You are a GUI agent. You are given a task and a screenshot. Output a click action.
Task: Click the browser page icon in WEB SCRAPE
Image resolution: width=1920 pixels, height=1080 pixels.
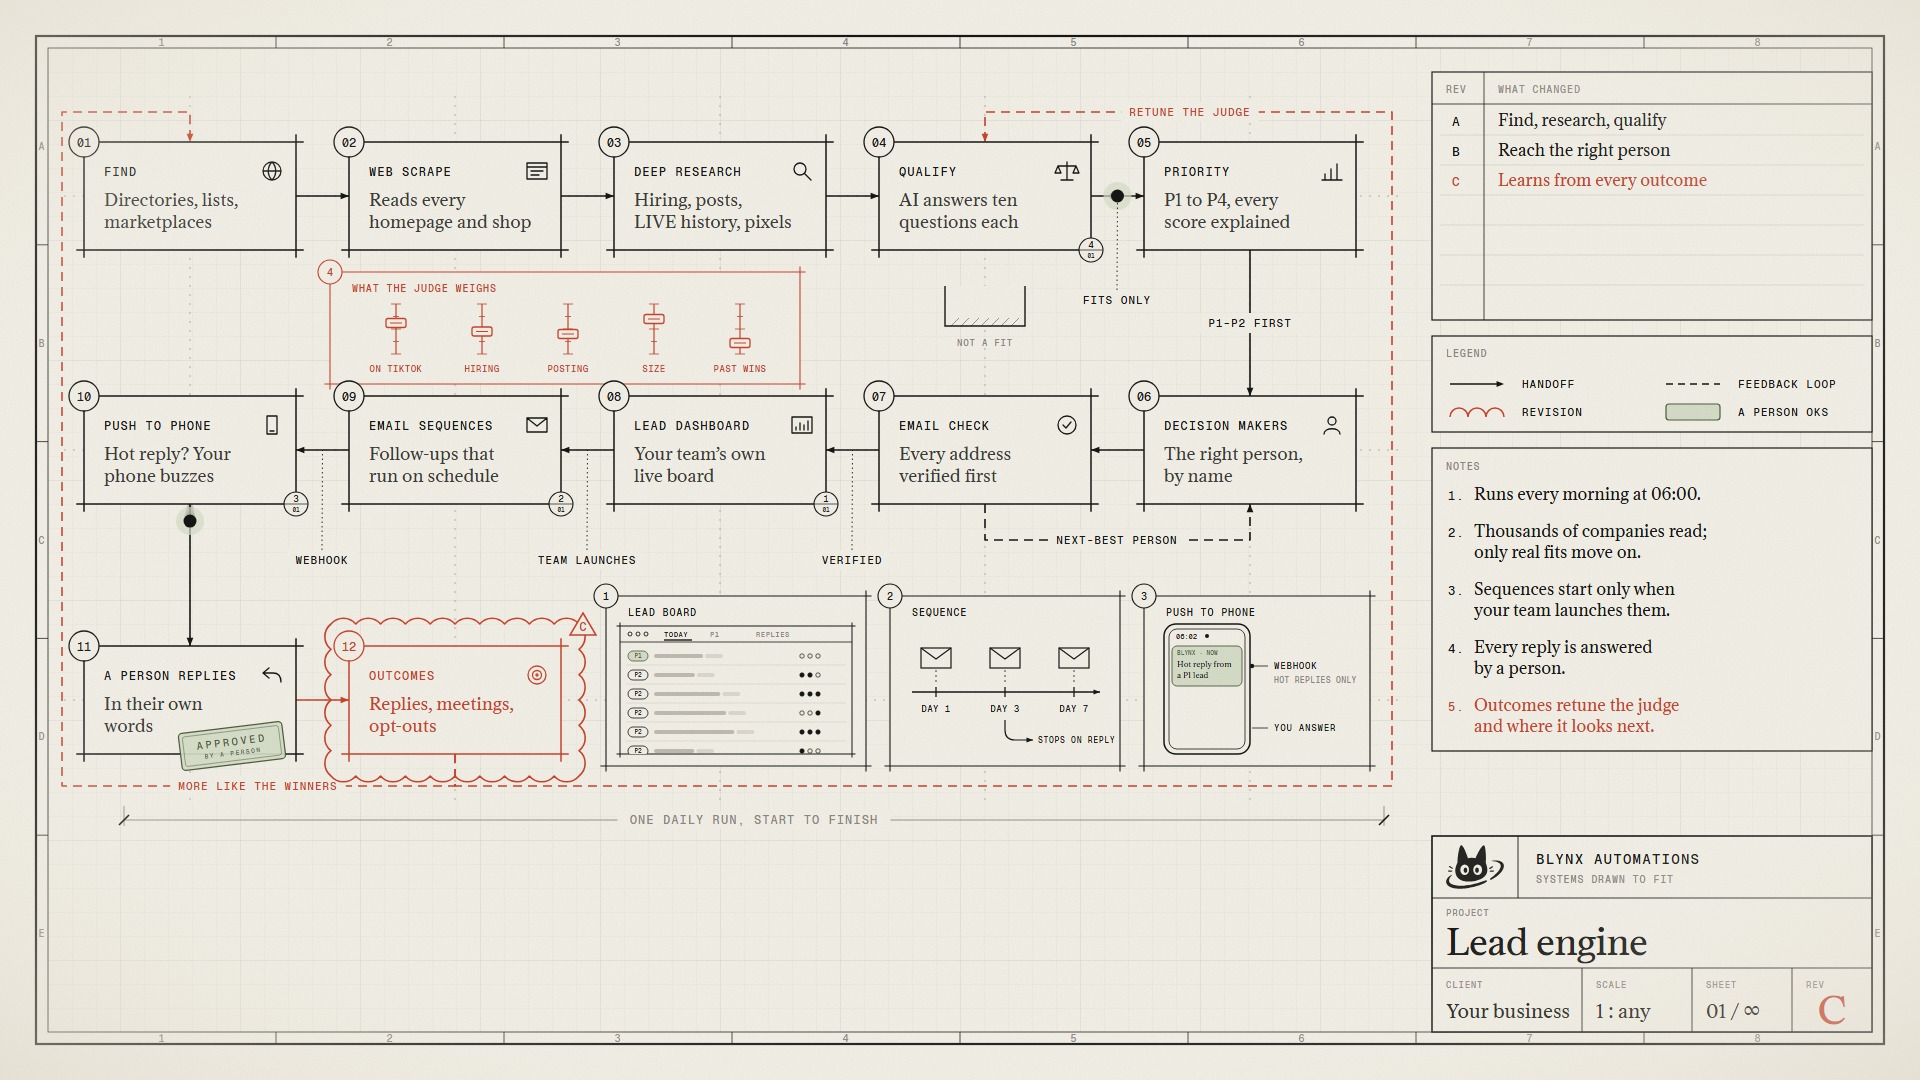coord(537,171)
